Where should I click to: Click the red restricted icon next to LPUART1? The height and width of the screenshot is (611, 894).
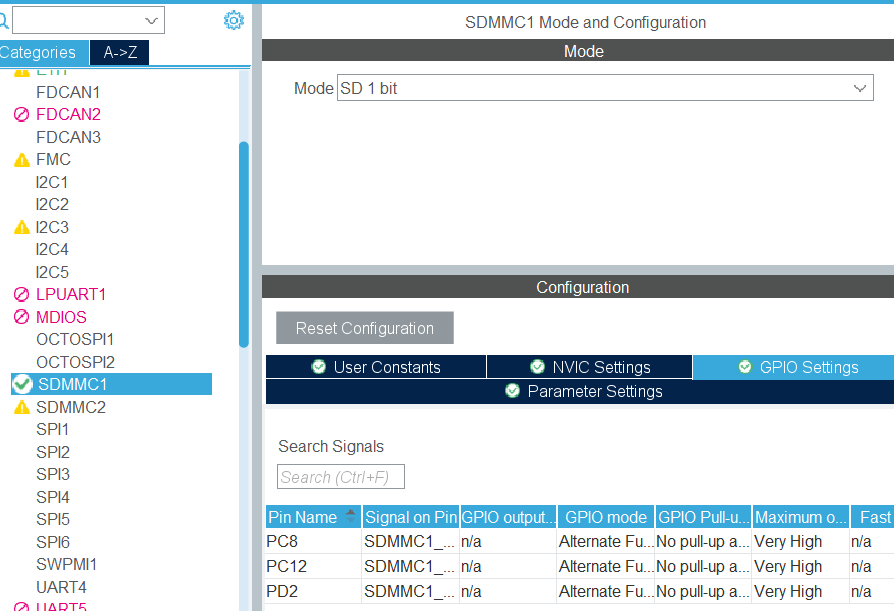pos(21,293)
